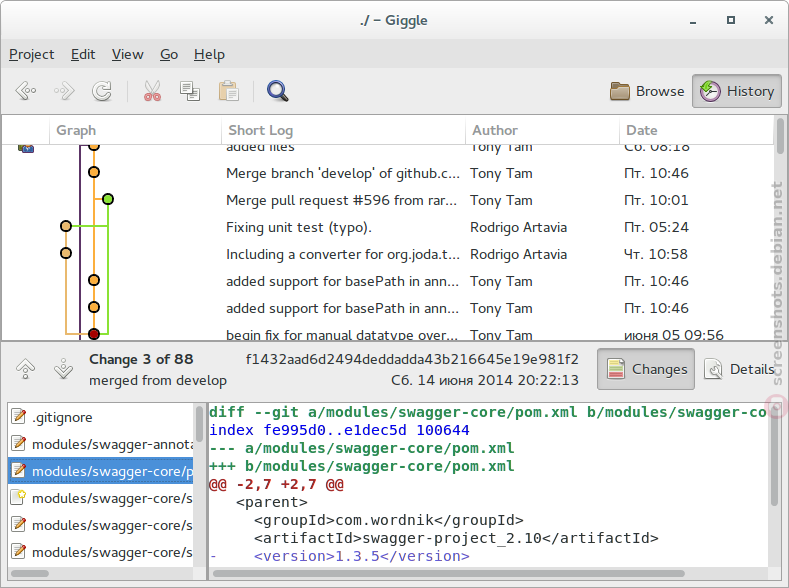
Task: Sort by the Short Log column header
Action: point(343,130)
